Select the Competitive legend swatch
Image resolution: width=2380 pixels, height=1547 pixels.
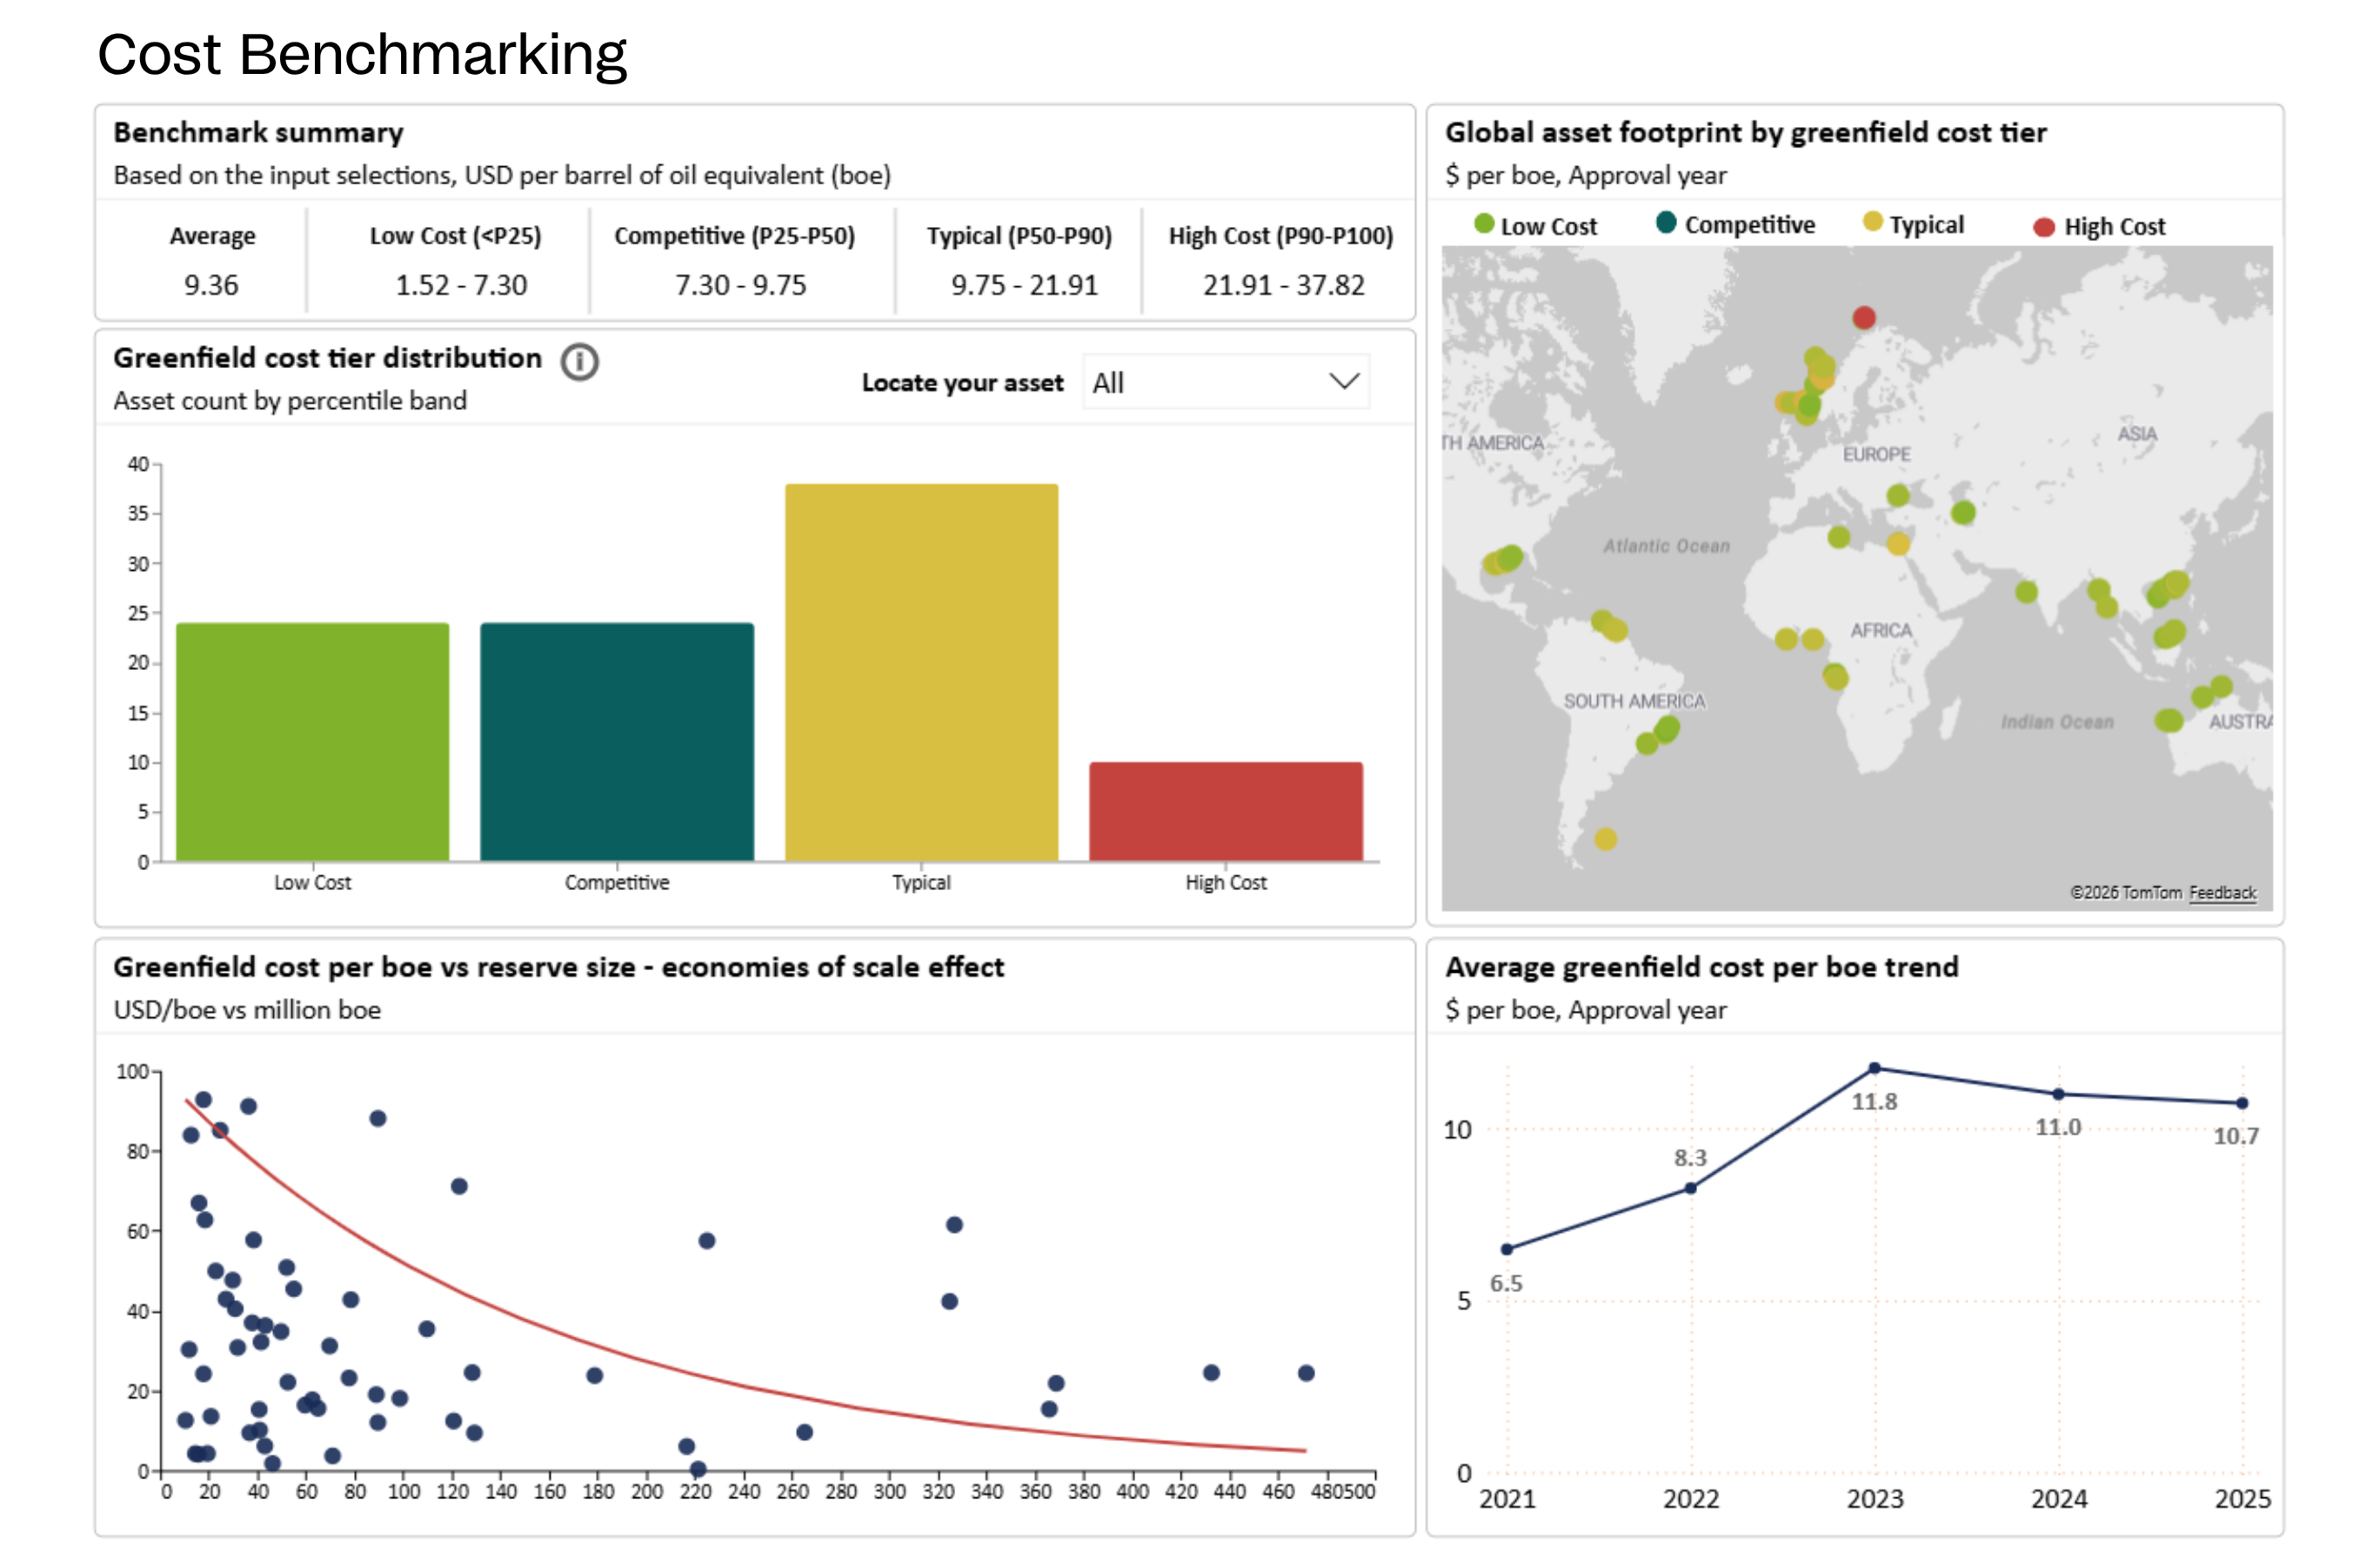pyautogui.click(x=1666, y=222)
